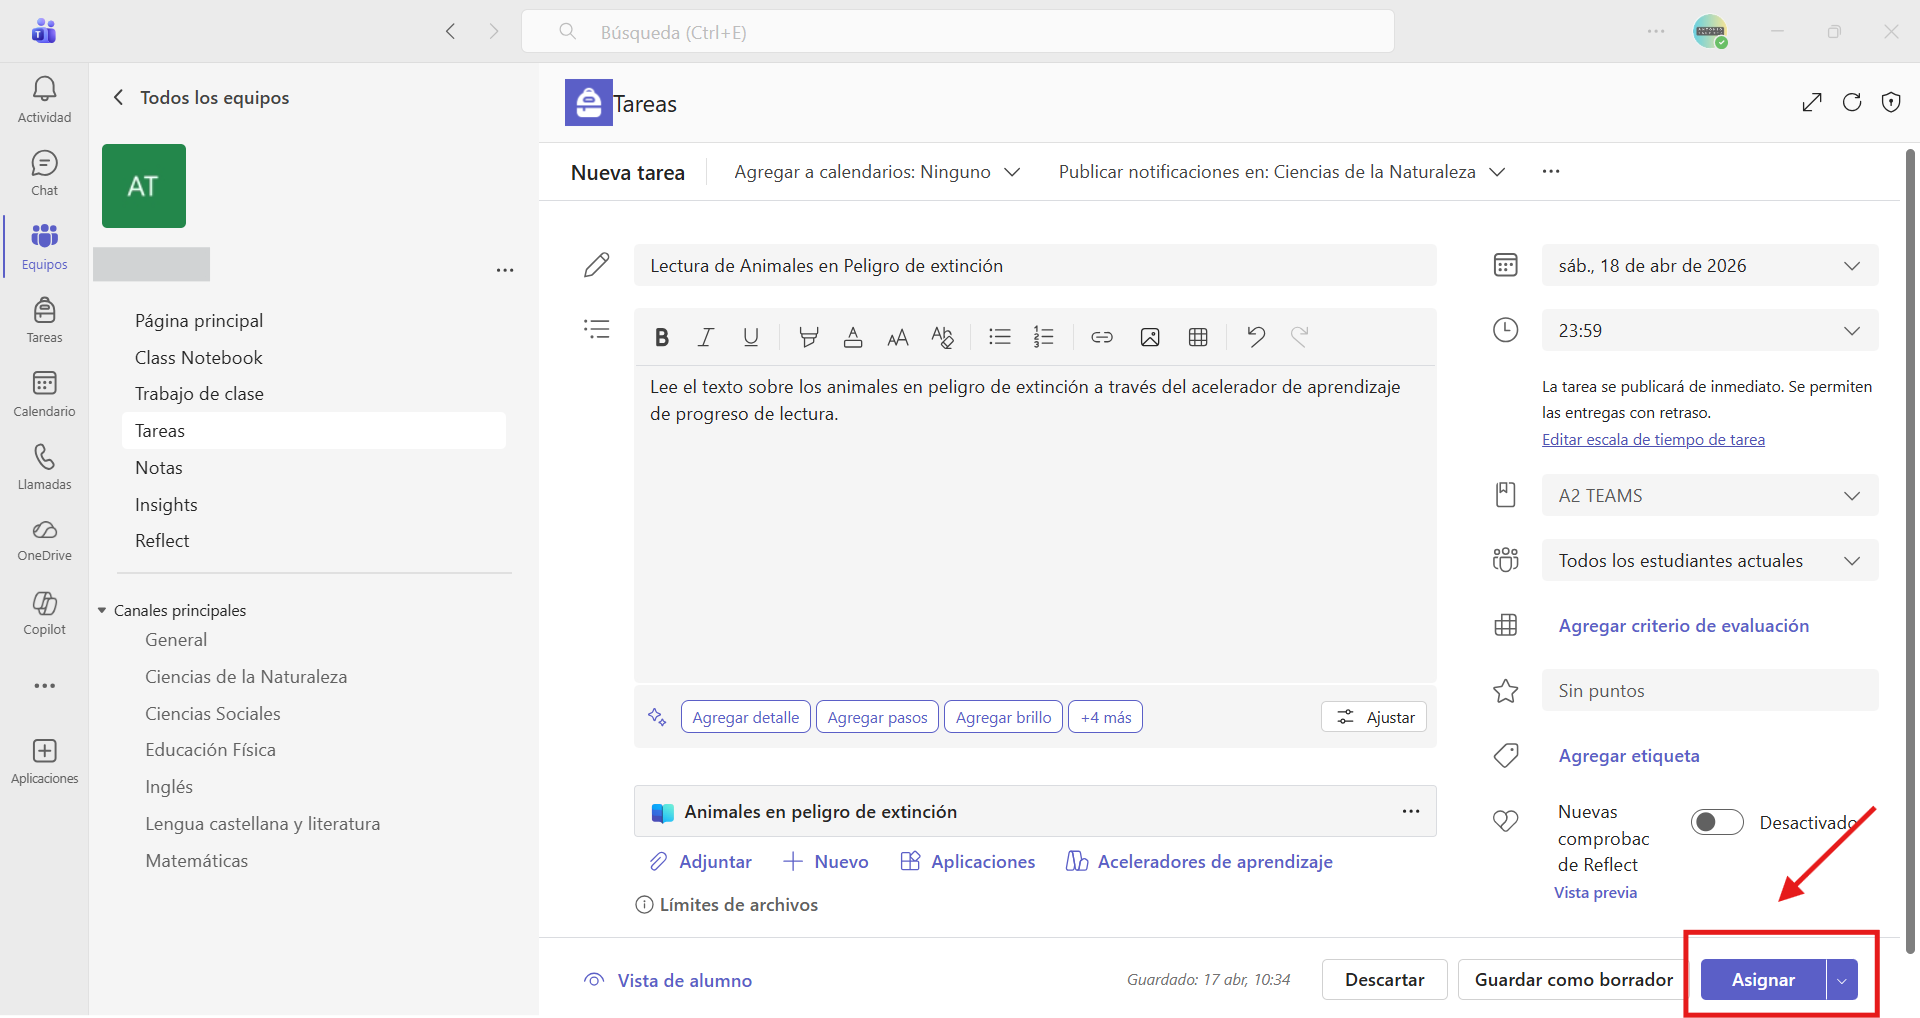Open the Tareas app in left rail
This screenshot has height=1018, width=1920.
44,320
